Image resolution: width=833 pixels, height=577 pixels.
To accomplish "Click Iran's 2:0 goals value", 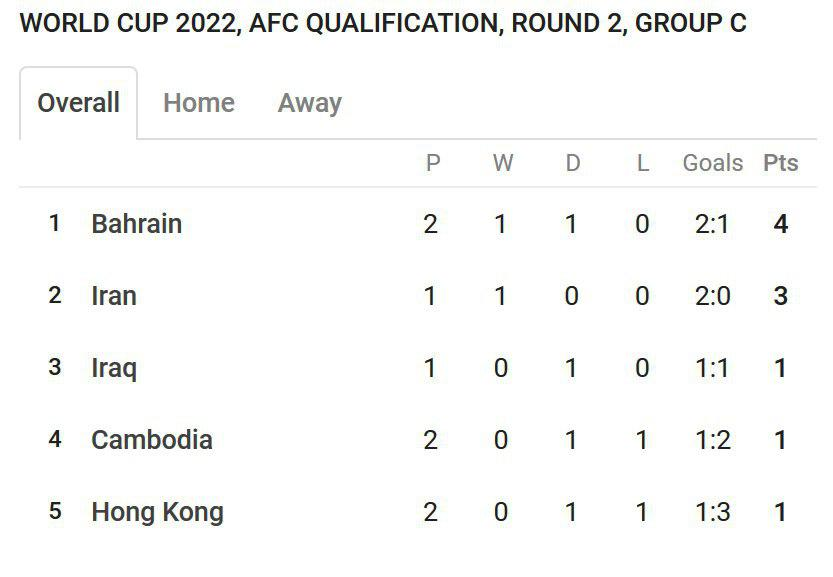I will tap(712, 296).
